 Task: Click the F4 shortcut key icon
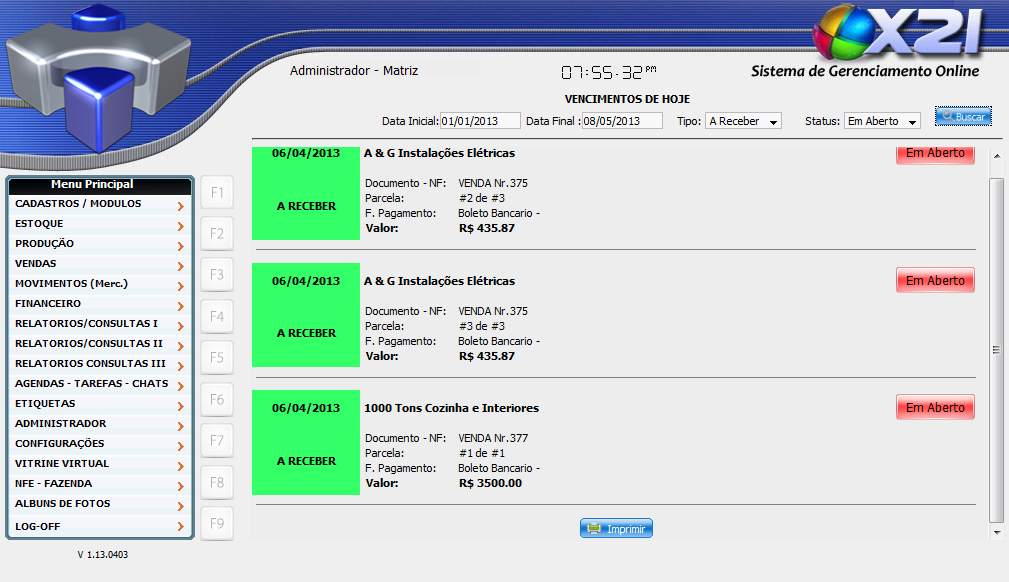click(x=217, y=317)
